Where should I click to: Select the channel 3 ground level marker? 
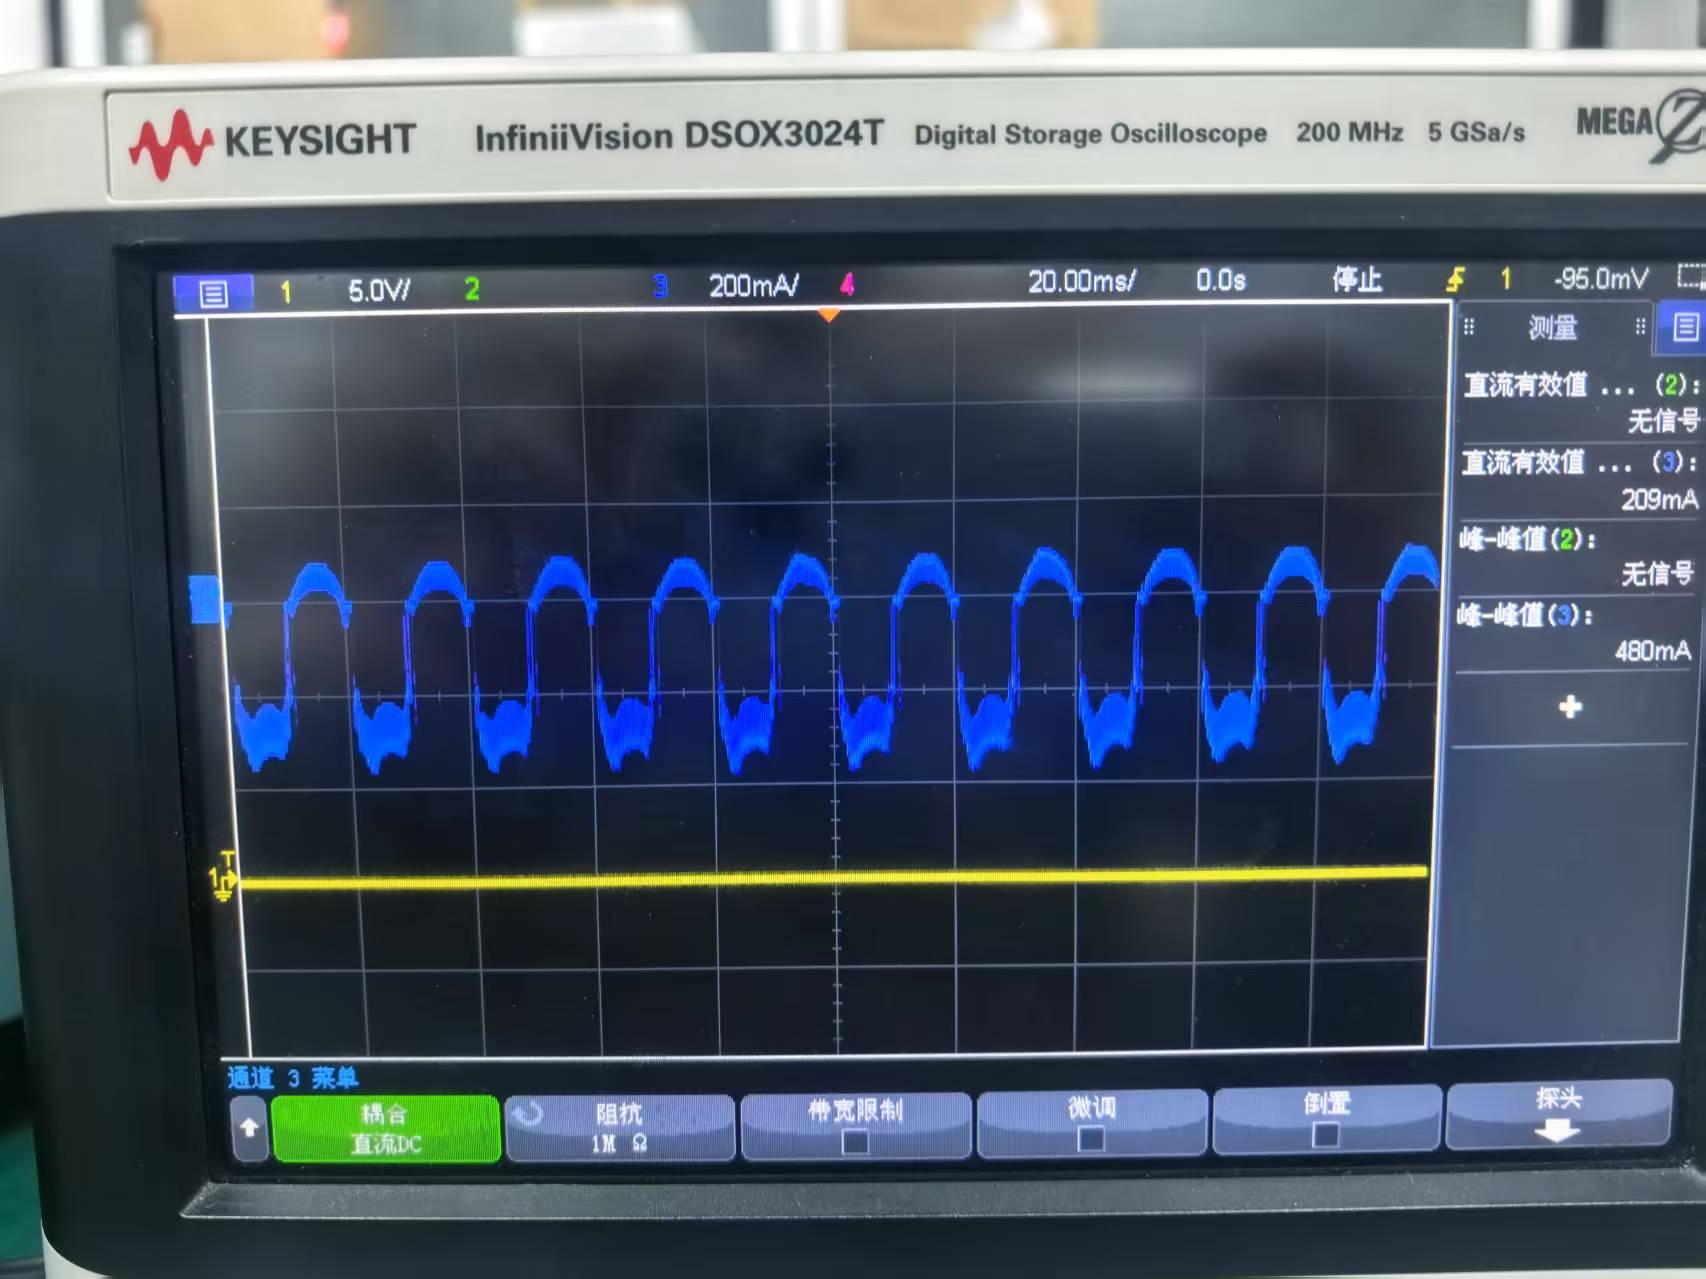pyautogui.click(x=206, y=600)
